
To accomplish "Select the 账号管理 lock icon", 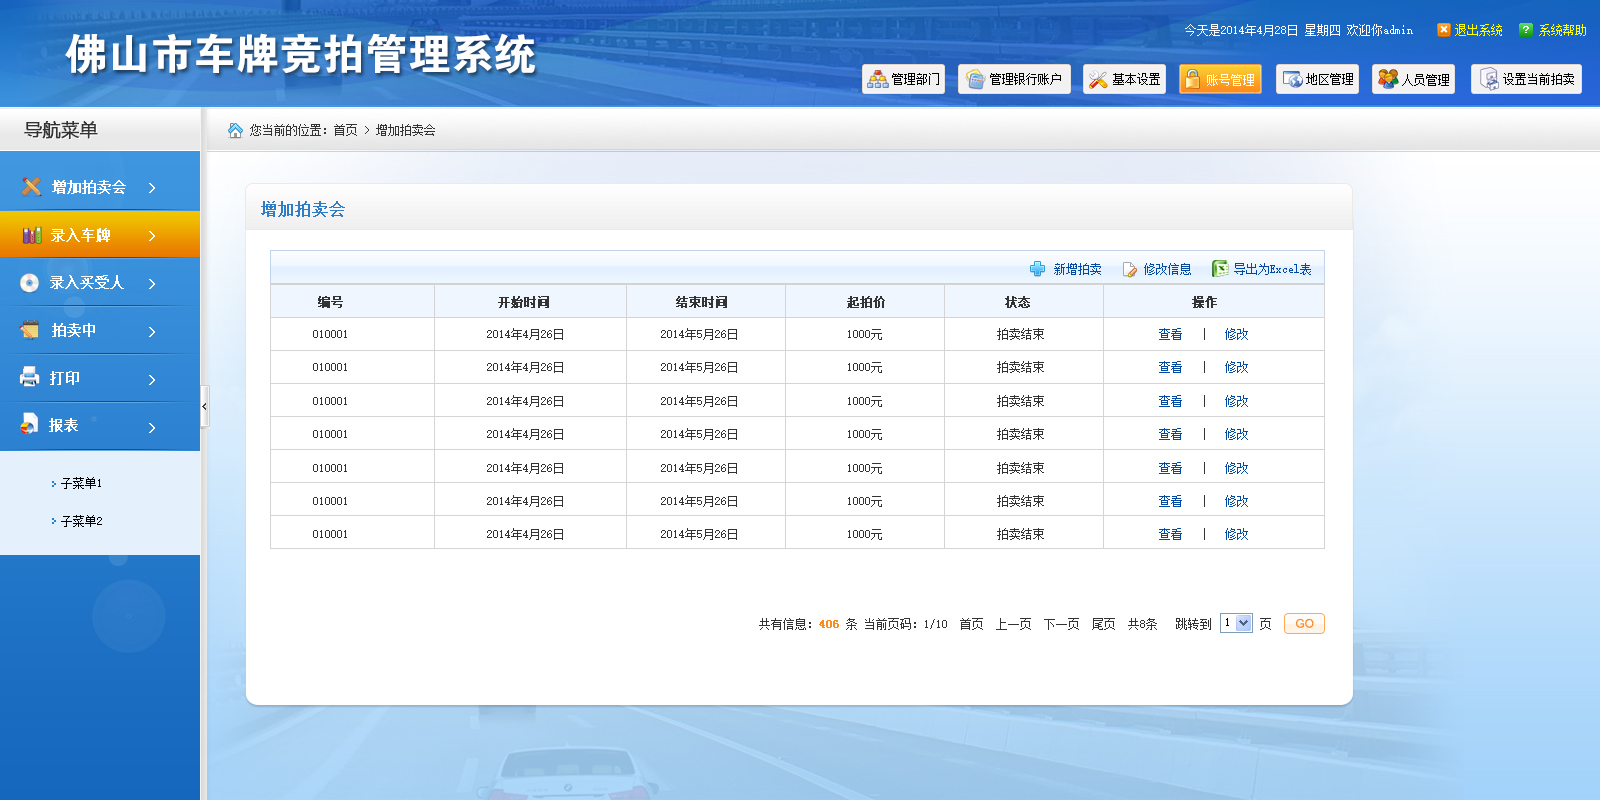I will (1192, 80).
